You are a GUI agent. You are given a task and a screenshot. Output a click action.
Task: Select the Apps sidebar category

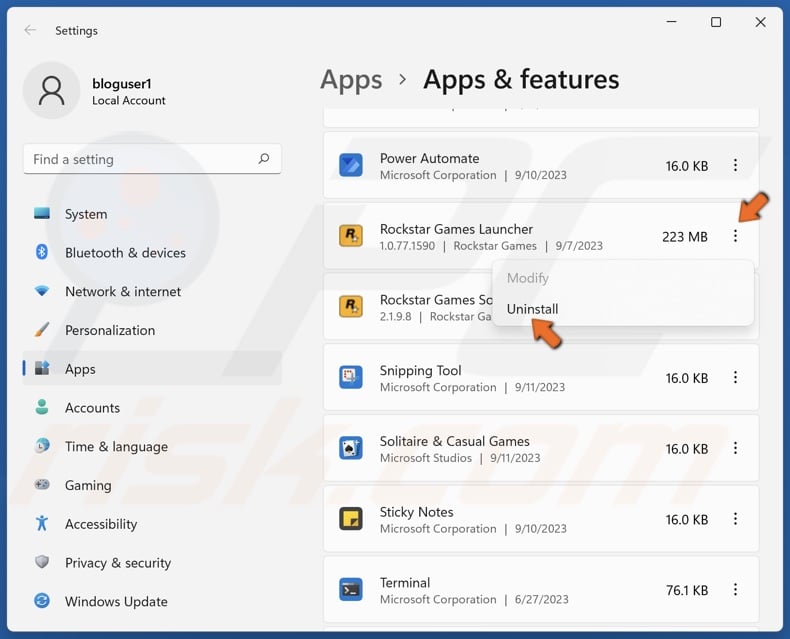(152, 369)
